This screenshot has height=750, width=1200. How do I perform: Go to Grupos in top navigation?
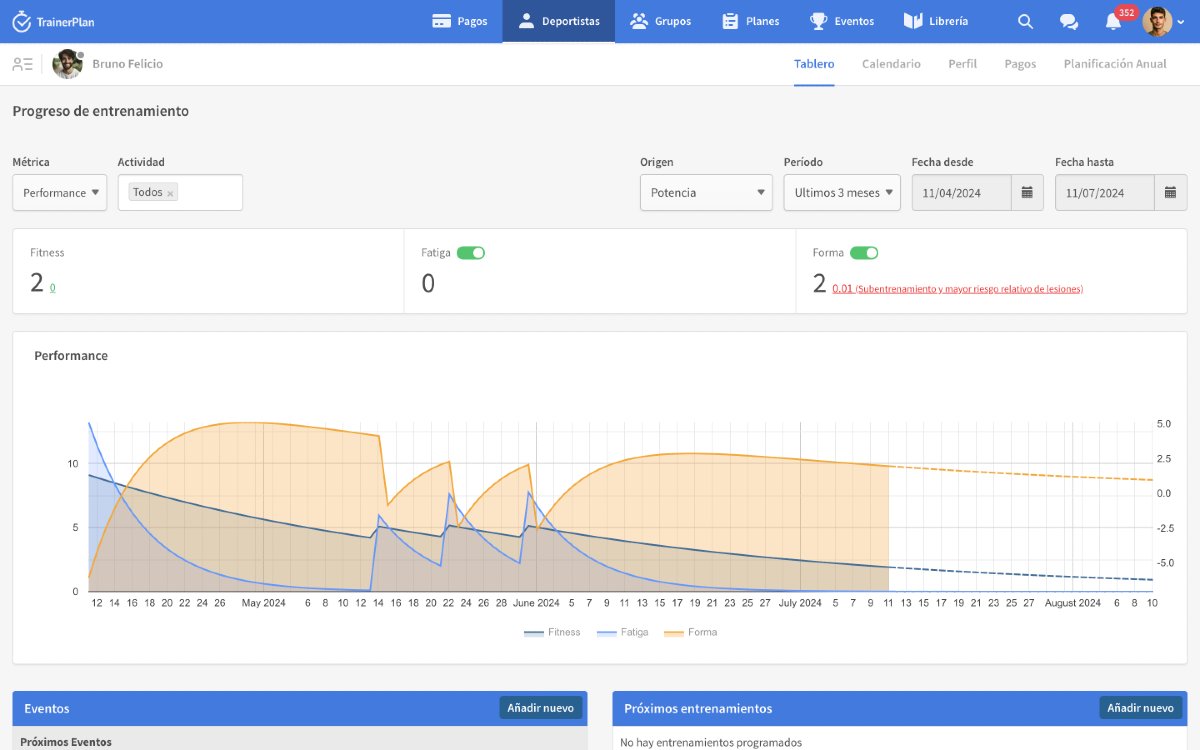pyautogui.click(x=660, y=21)
